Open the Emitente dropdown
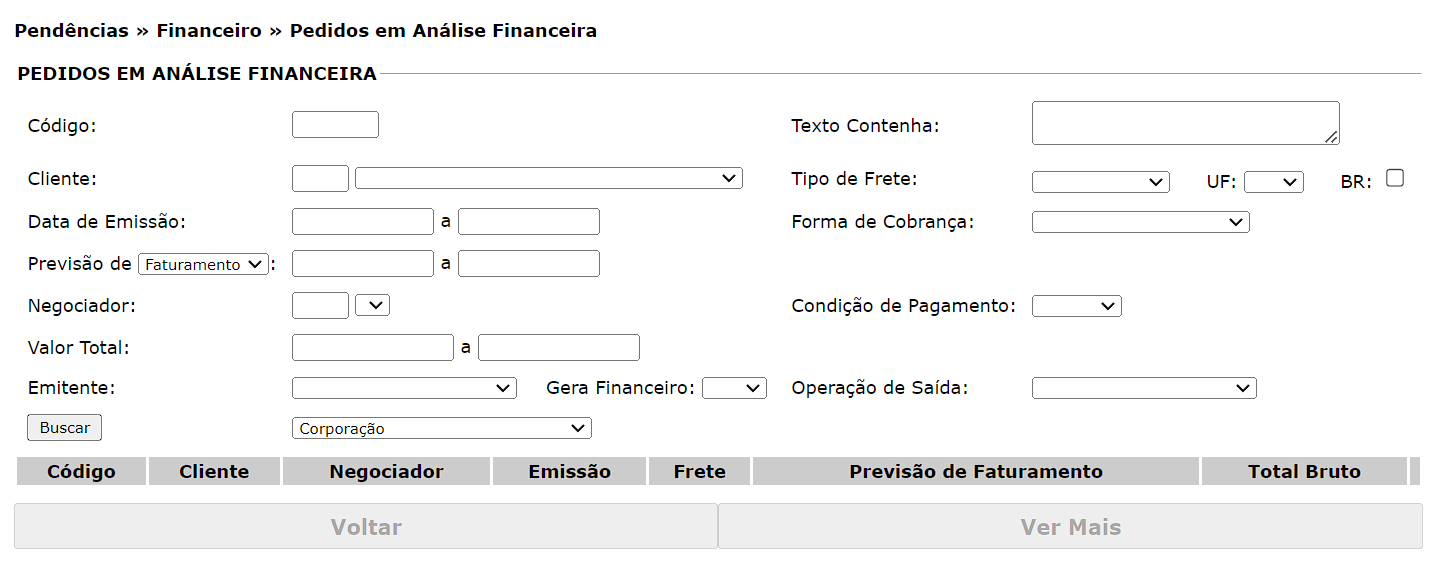This screenshot has width=1437, height=562. click(x=404, y=388)
